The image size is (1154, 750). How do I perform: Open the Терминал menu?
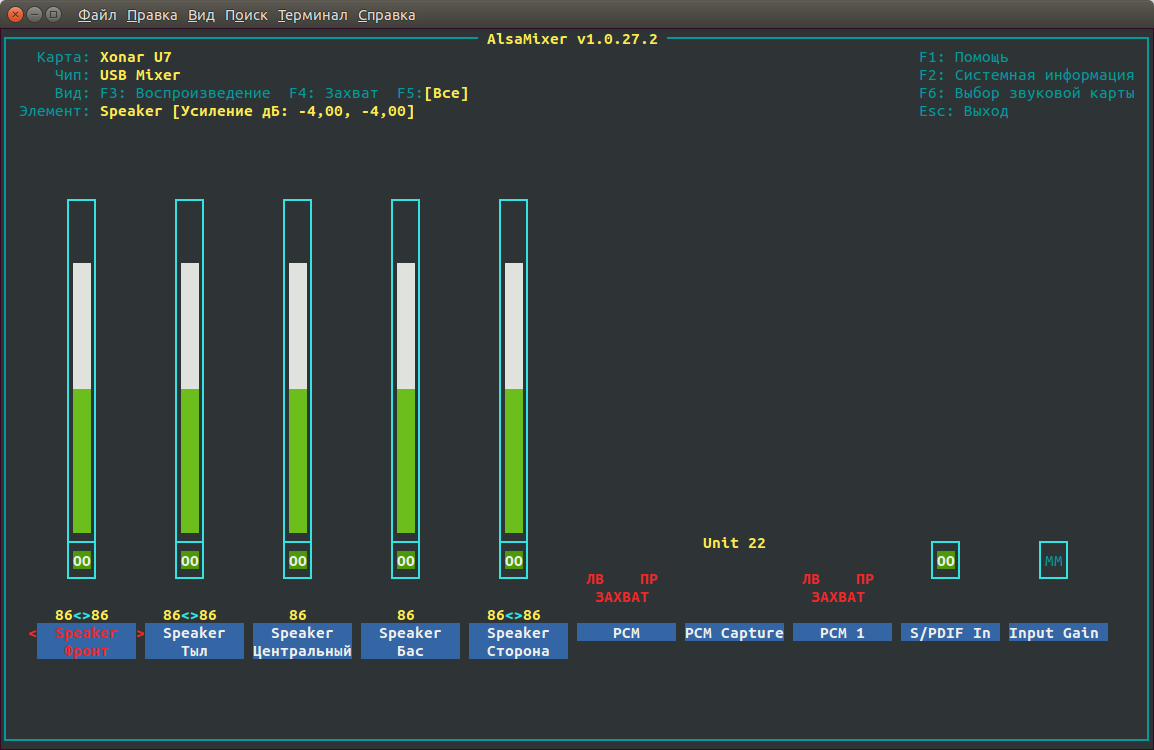click(x=312, y=15)
